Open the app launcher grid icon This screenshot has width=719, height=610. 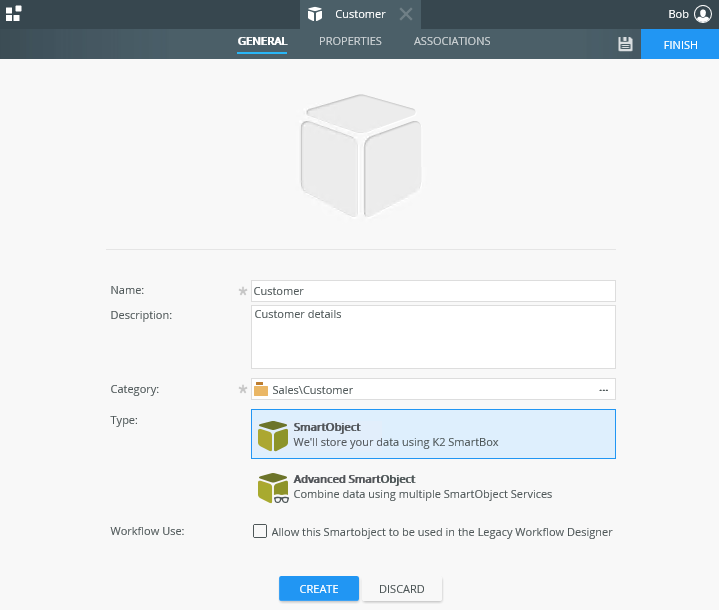(x=13, y=13)
